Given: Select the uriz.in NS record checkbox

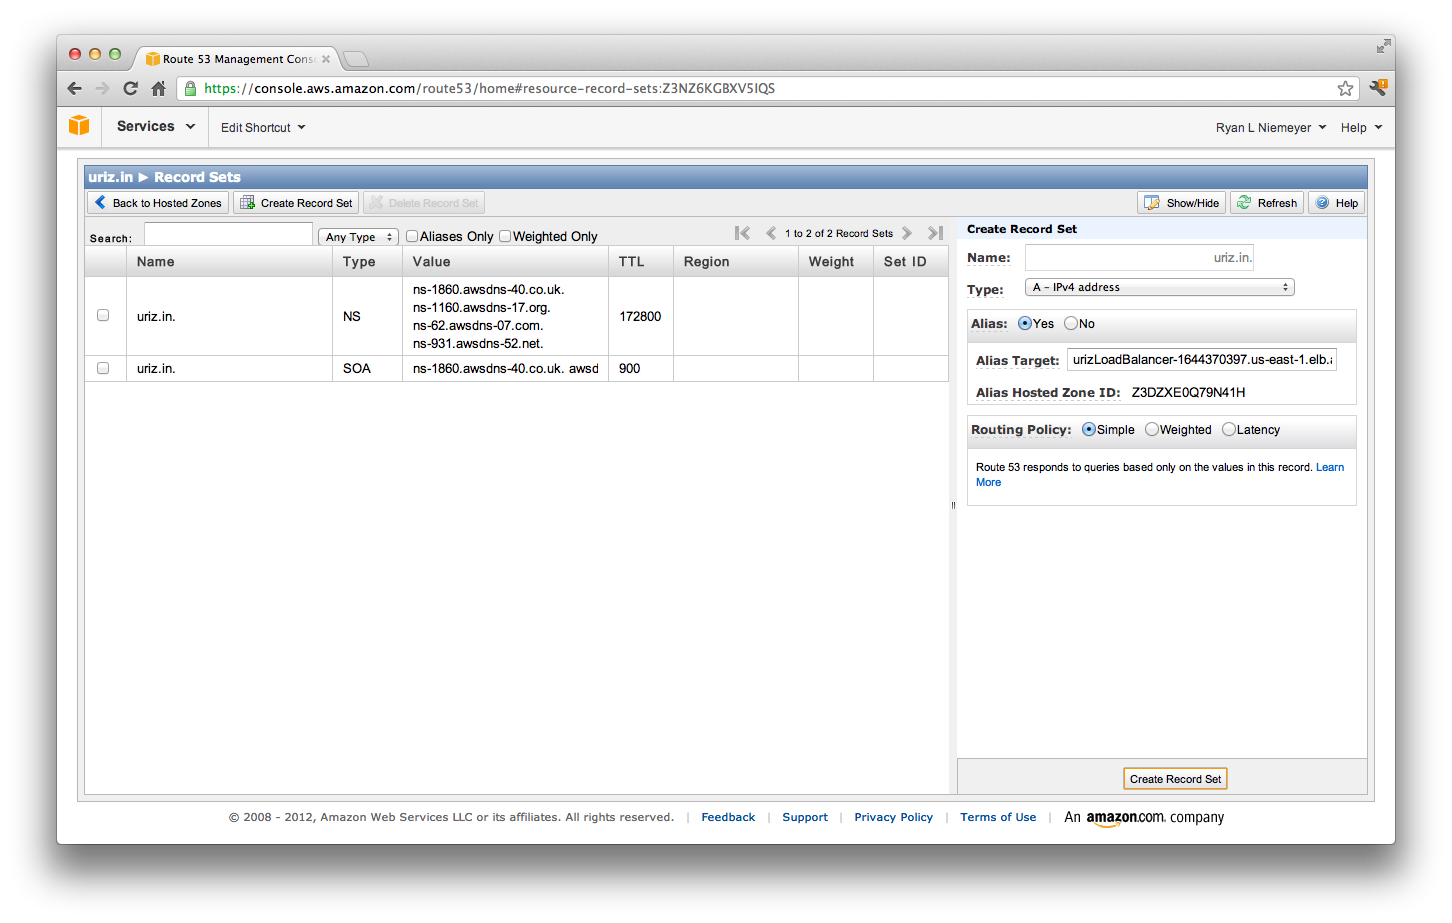Looking at the screenshot, I should [103, 315].
